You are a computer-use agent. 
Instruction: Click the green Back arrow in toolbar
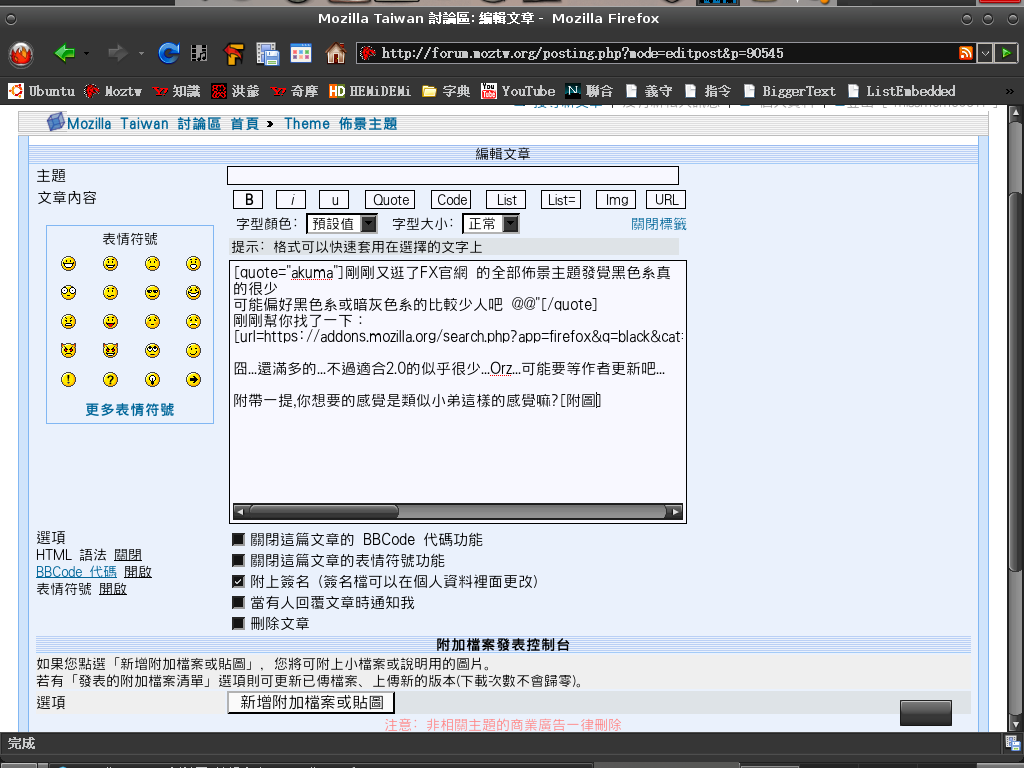[x=65, y=53]
